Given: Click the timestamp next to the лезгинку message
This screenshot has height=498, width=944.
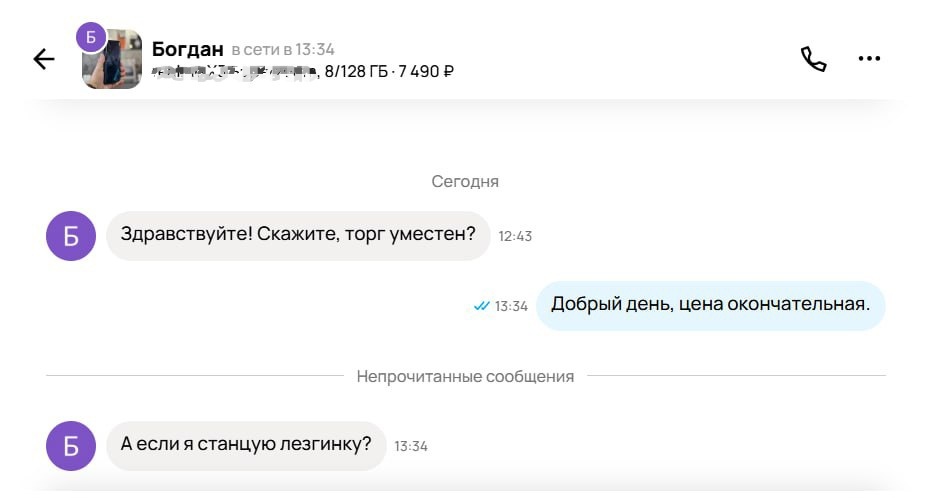Looking at the screenshot, I should click(411, 446).
